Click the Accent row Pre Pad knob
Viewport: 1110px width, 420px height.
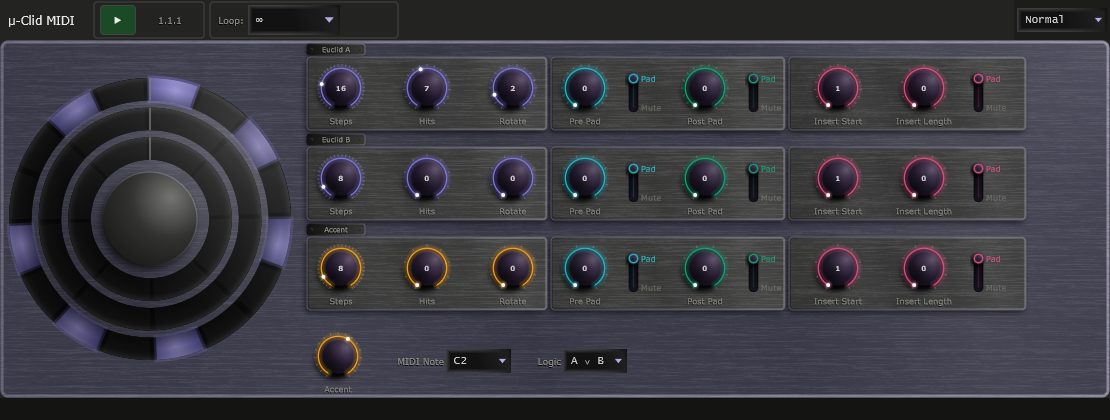[585, 268]
